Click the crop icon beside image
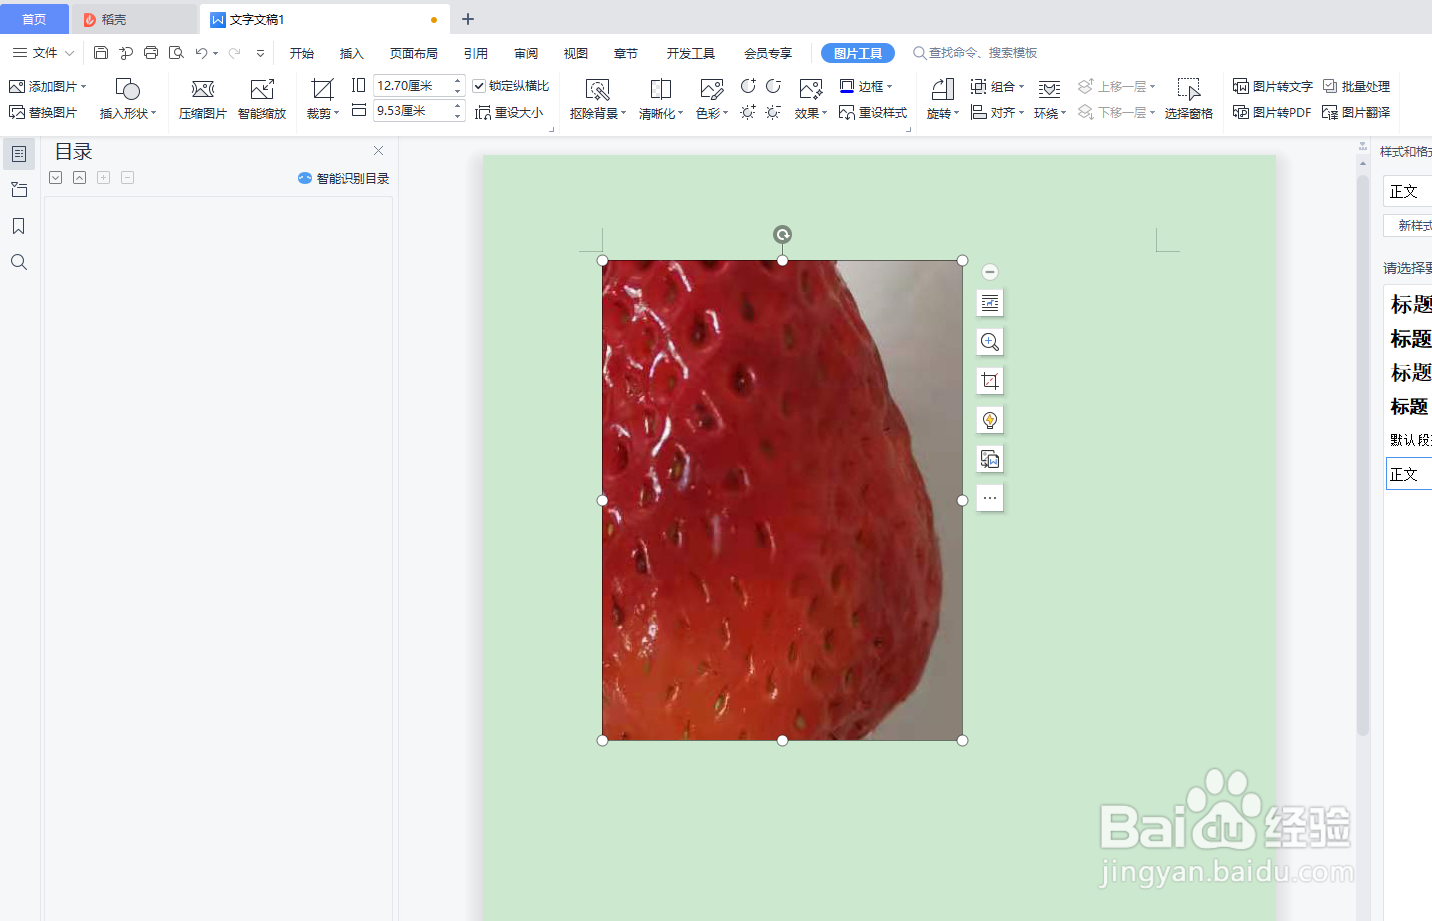Image resolution: width=1432 pixels, height=921 pixels. (990, 381)
